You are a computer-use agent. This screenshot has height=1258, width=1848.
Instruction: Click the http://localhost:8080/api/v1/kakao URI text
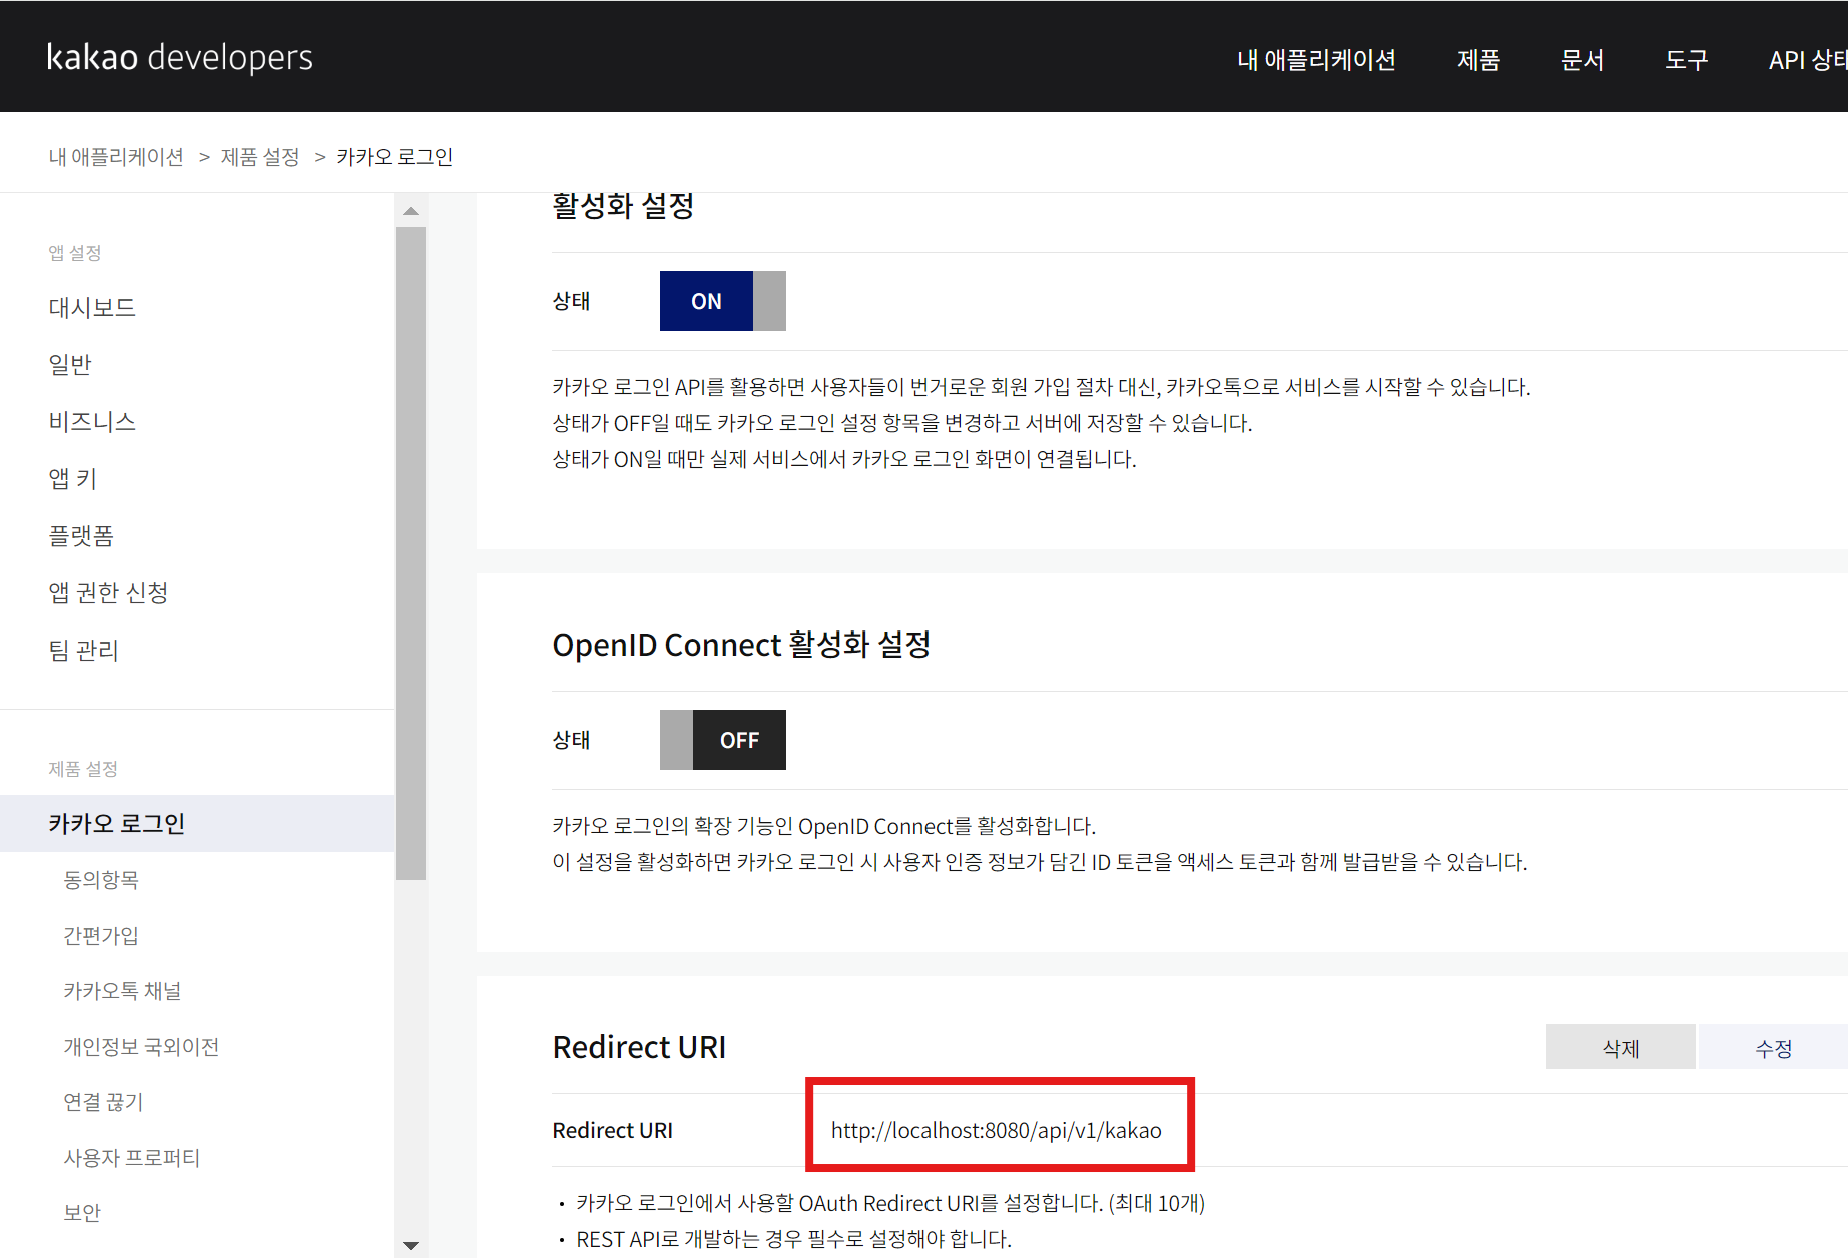(996, 1130)
